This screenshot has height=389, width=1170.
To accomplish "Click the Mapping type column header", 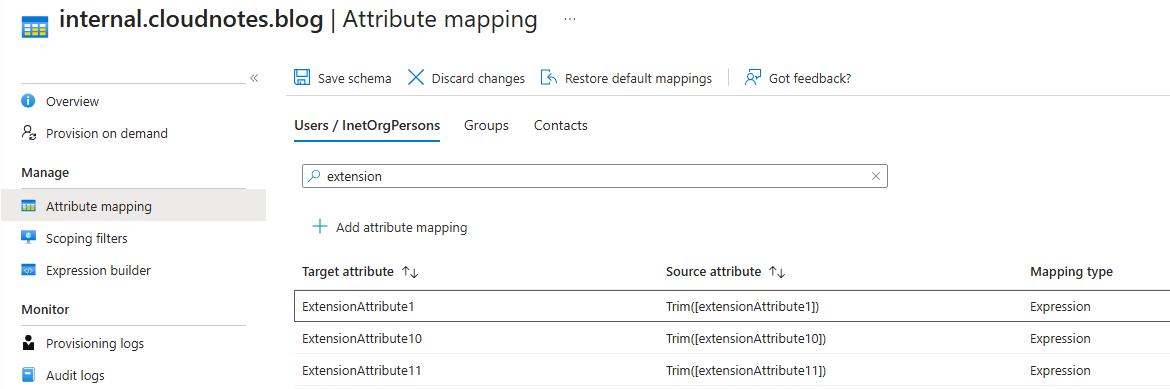I will click(x=1072, y=272).
